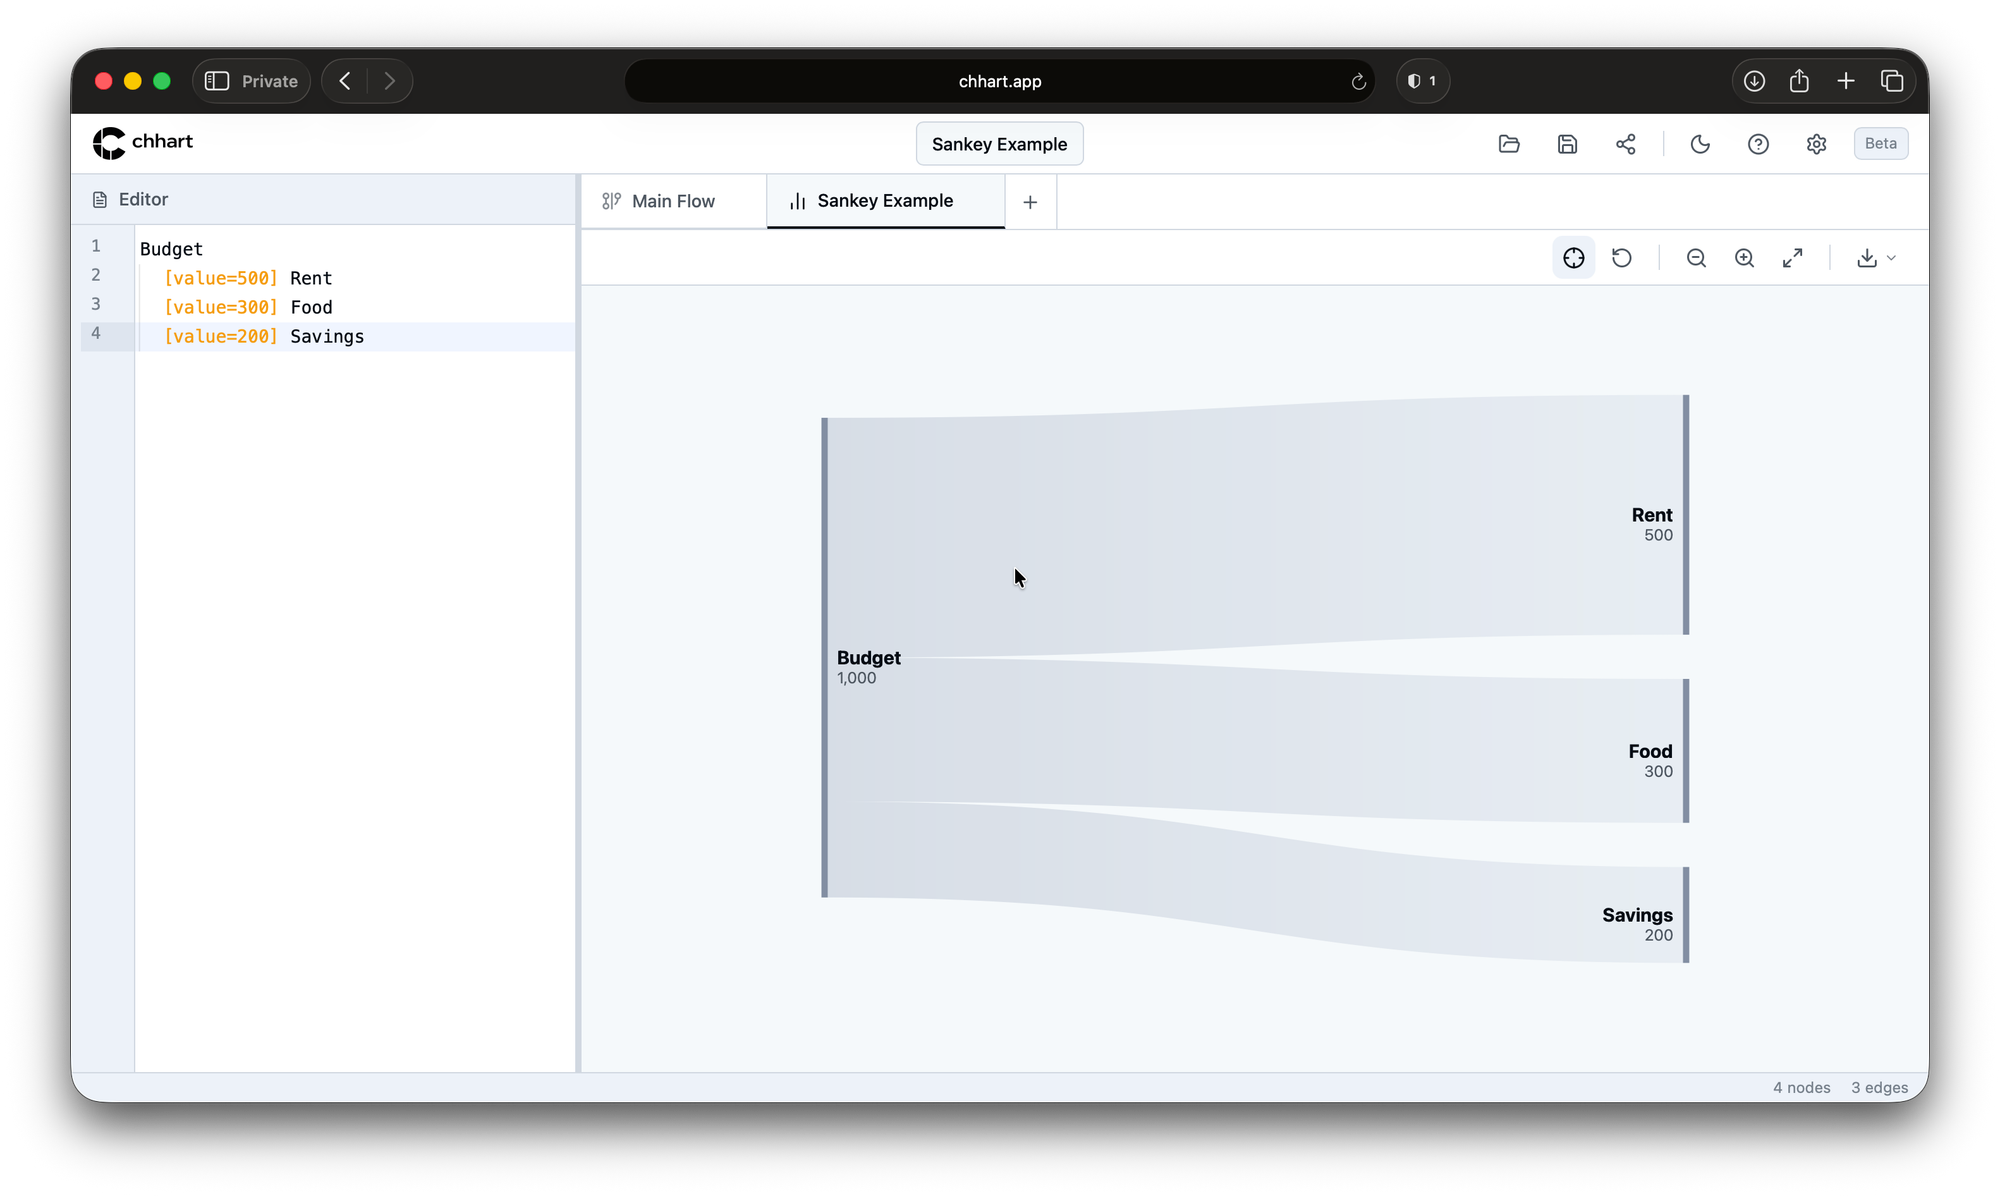Open help with question mark icon
Viewport: 2000px width, 1196px height.
[1758, 144]
